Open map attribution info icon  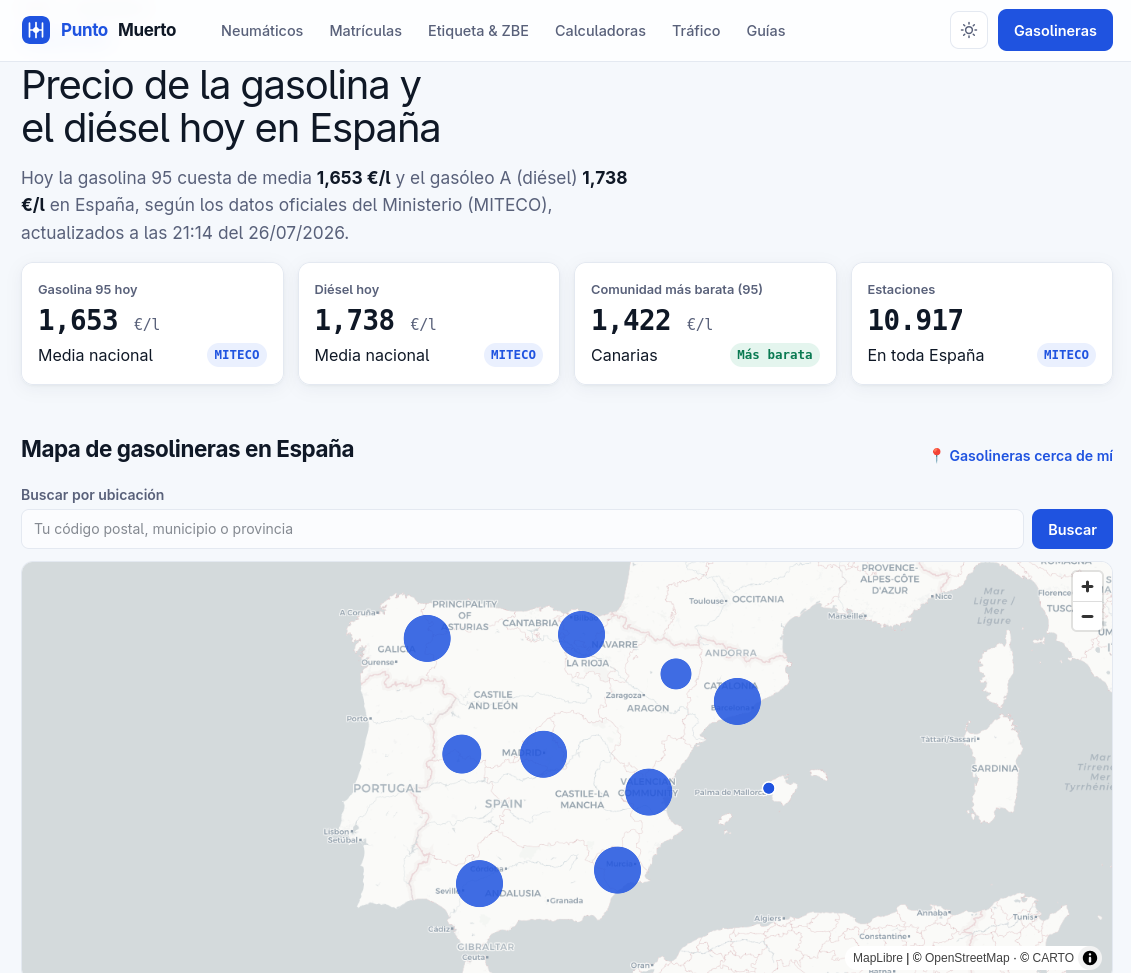point(1090,958)
